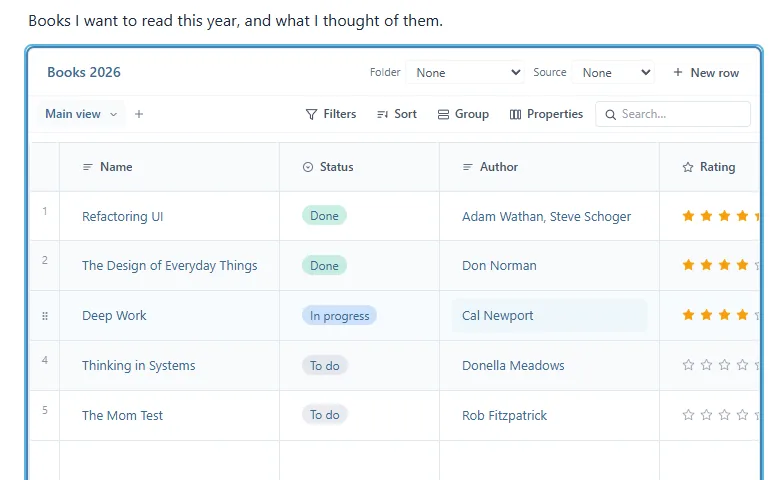The height and width of the screenshot is (480, 780).
Task: Click the Author column header
Action: tap(549, 167)
